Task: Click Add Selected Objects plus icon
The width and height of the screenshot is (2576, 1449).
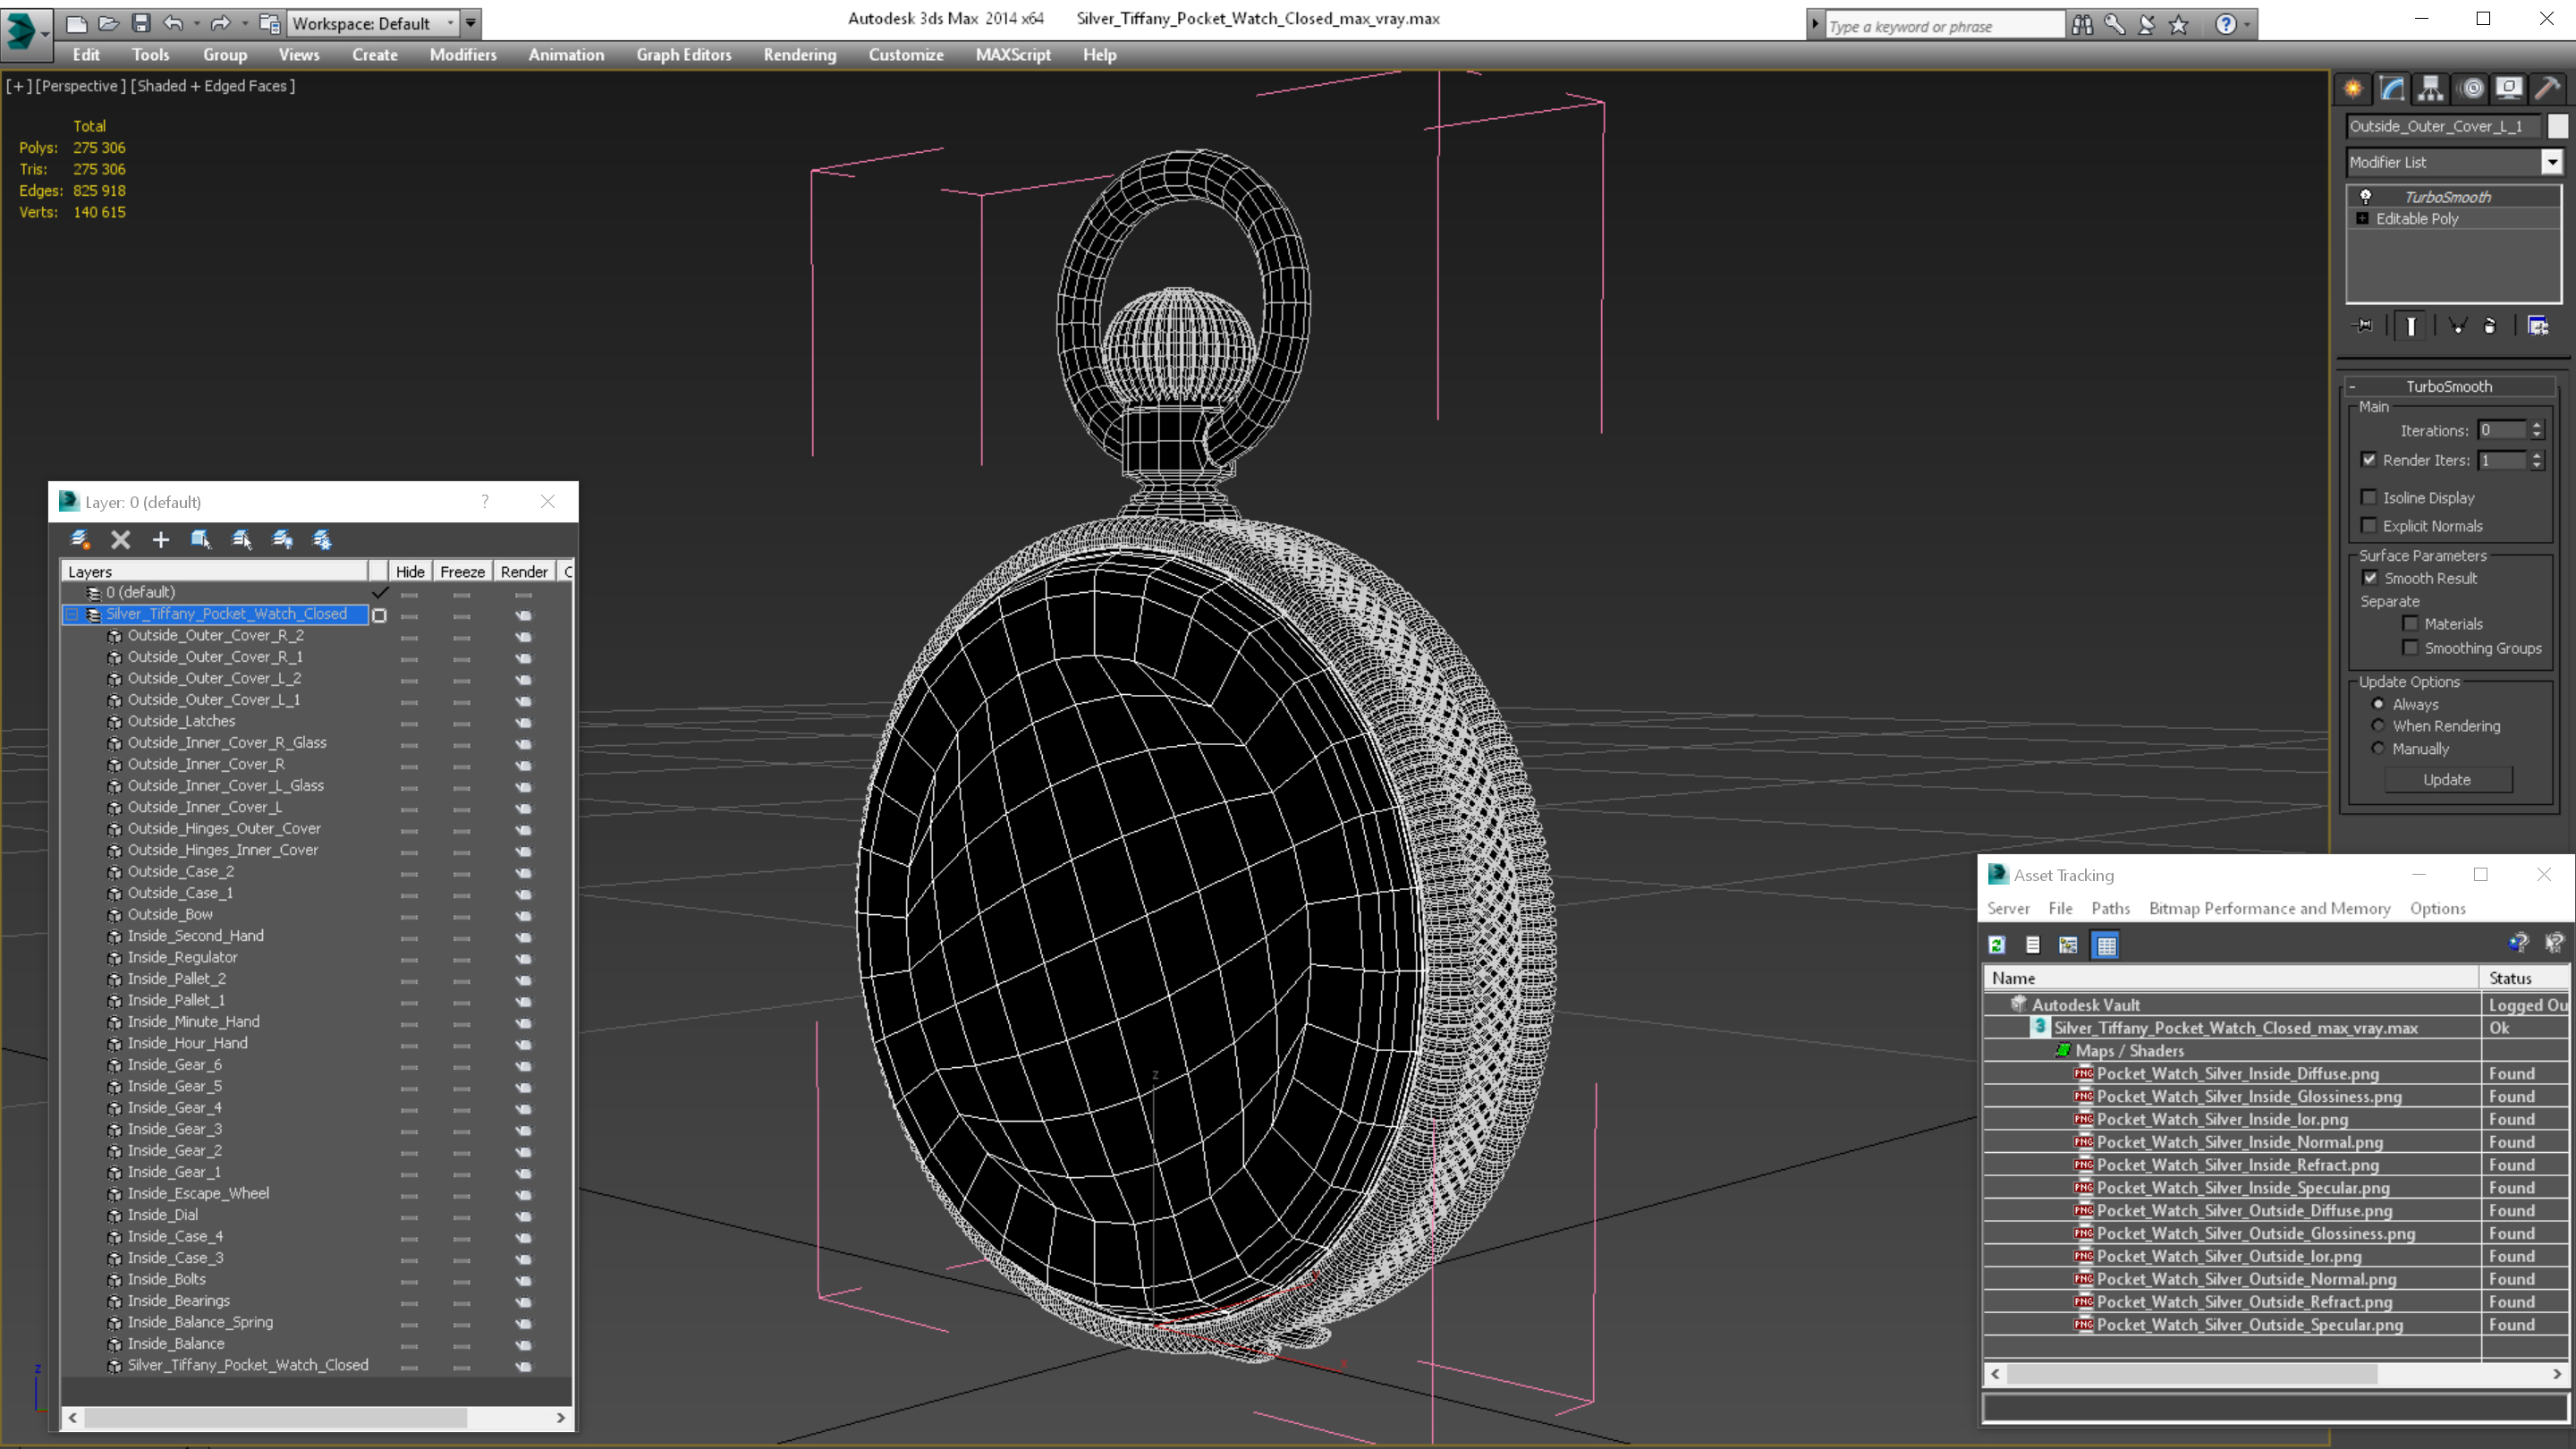Action: coord(161,540)
